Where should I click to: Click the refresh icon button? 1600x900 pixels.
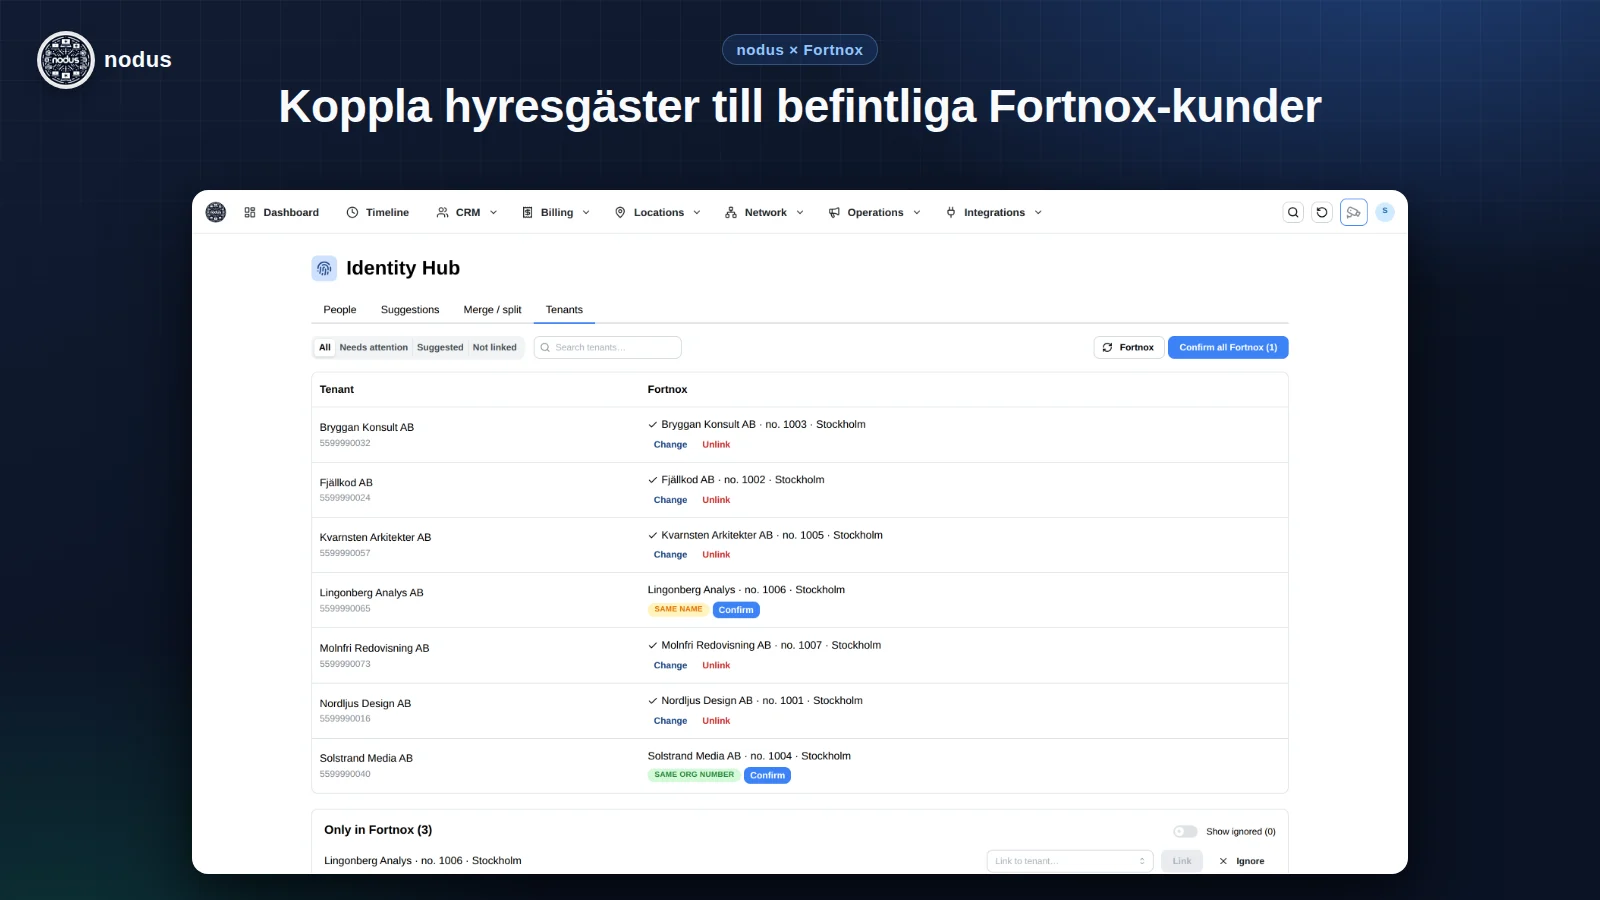pyautogui.click(x=1322, y=212)
